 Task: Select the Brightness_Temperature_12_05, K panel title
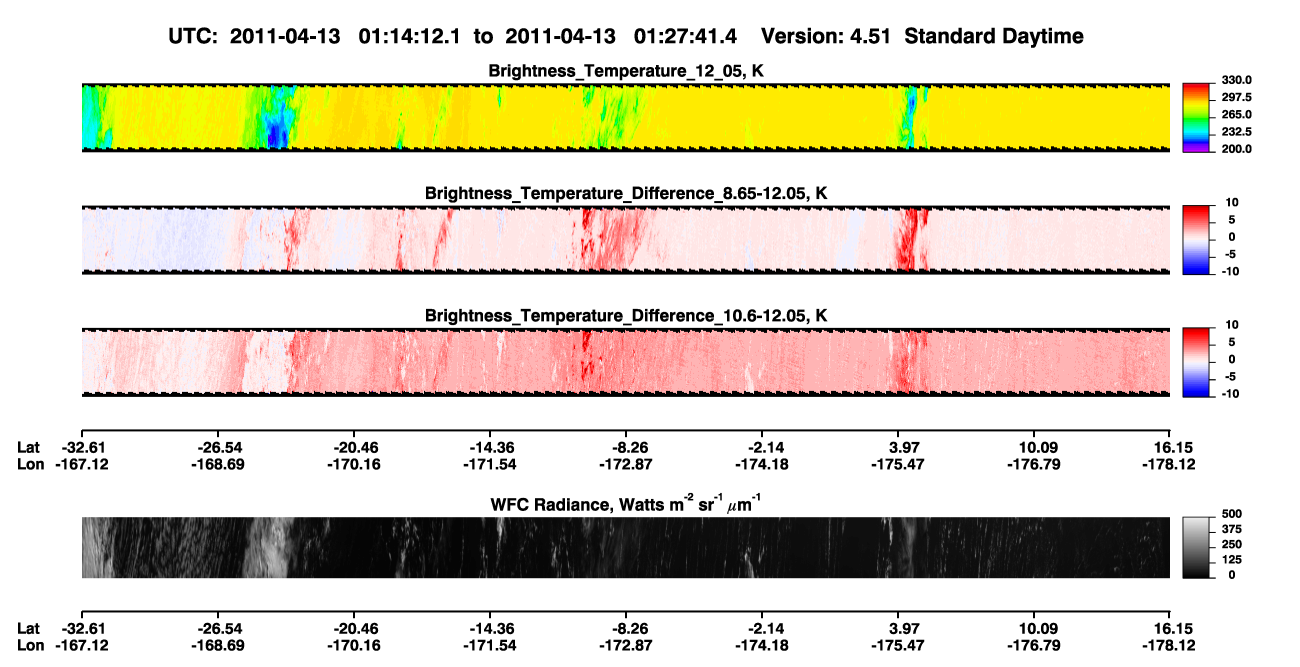click(626, 71)
